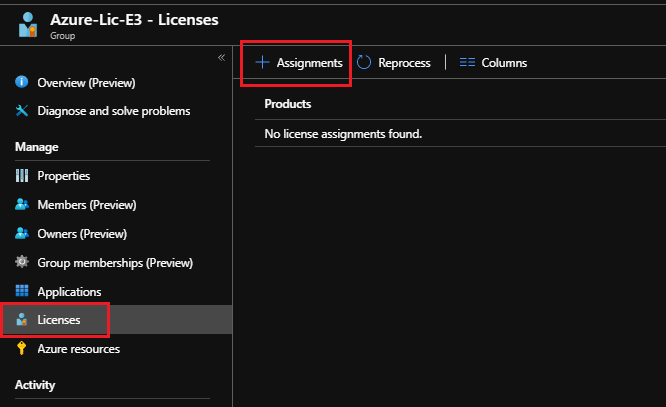
Task: Click the Properties bars icon
Action: click(21, 175)
